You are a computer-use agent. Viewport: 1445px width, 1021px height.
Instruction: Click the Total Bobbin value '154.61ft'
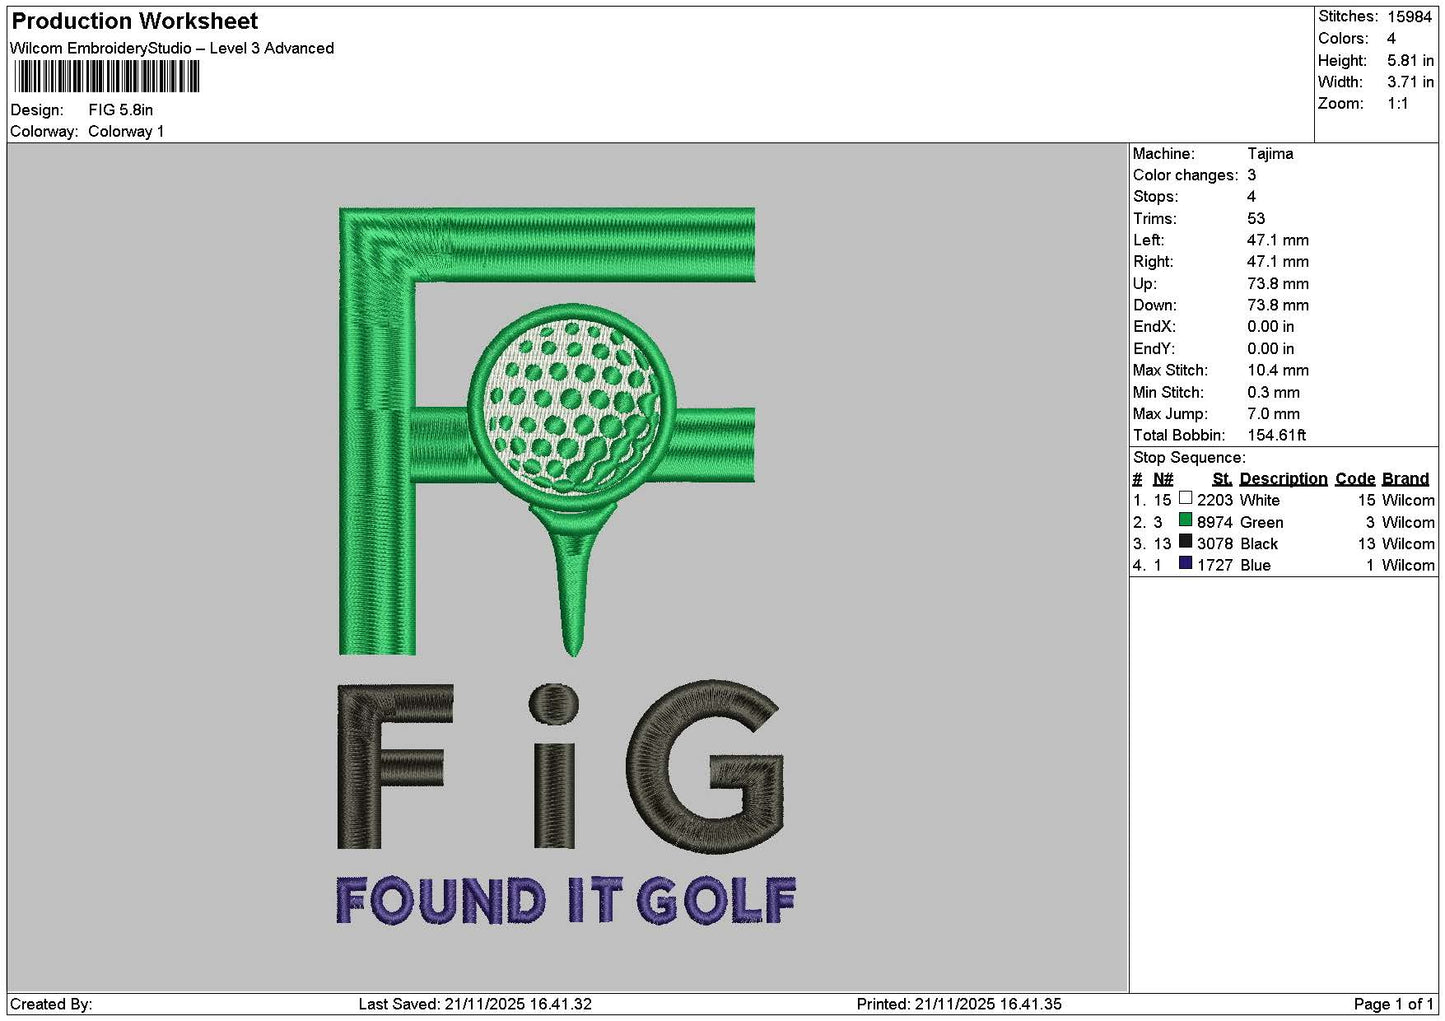click(1277, 435)
